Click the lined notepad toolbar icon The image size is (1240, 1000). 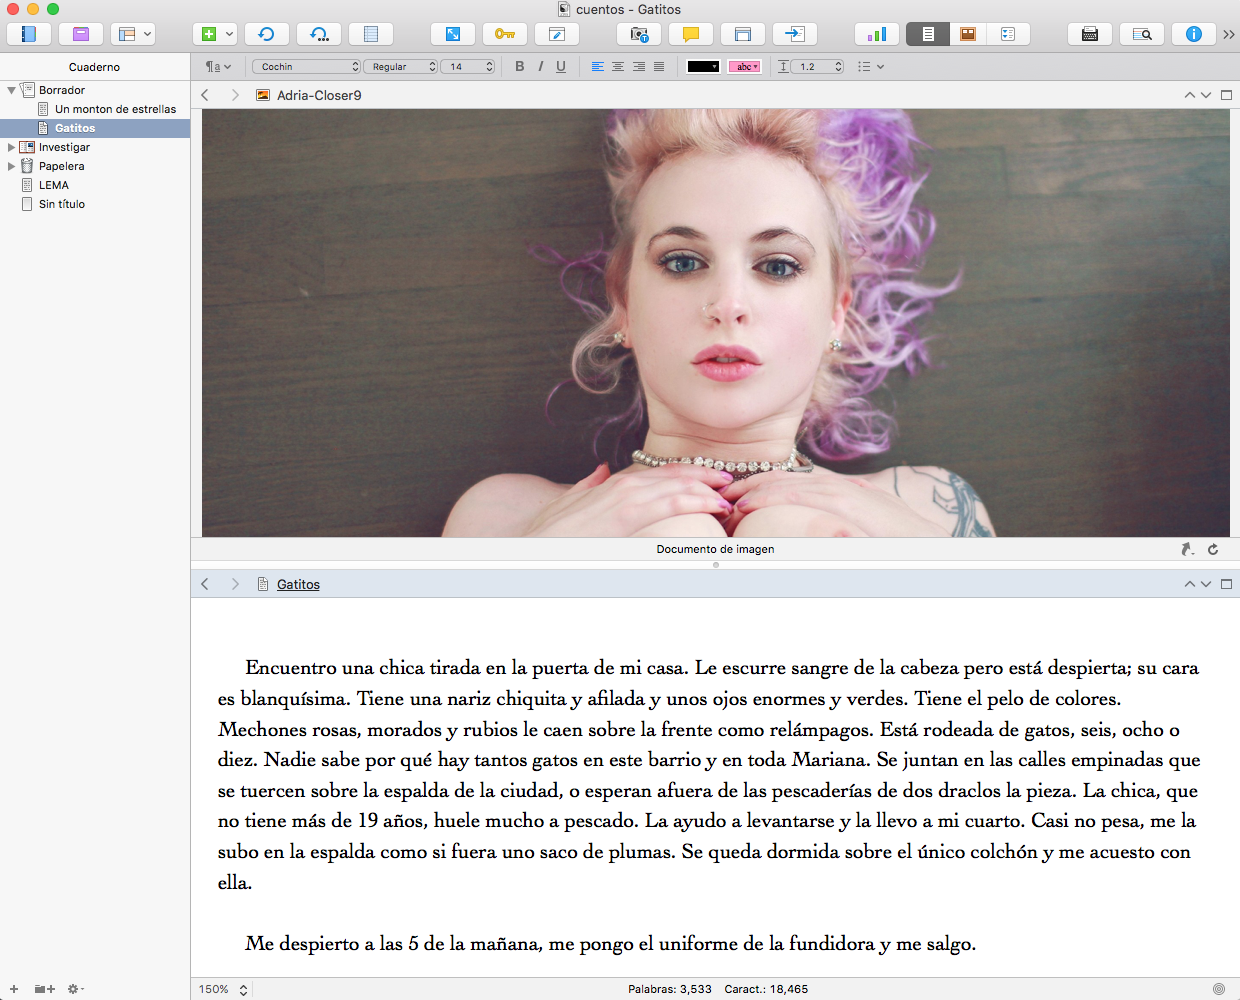point(371,34)
